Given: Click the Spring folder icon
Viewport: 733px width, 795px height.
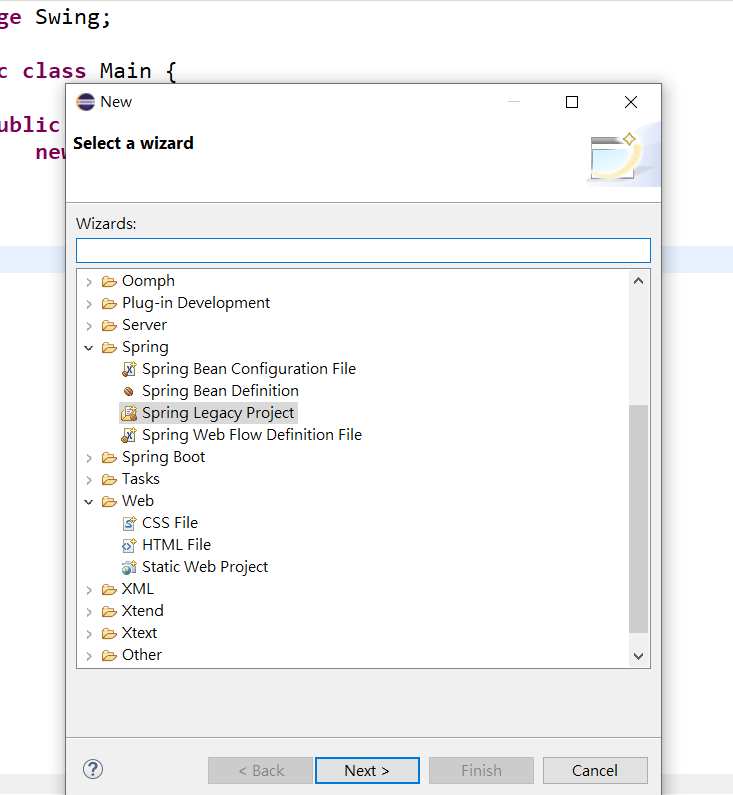Looking at the screenshot, I should (x=109, y=347).
